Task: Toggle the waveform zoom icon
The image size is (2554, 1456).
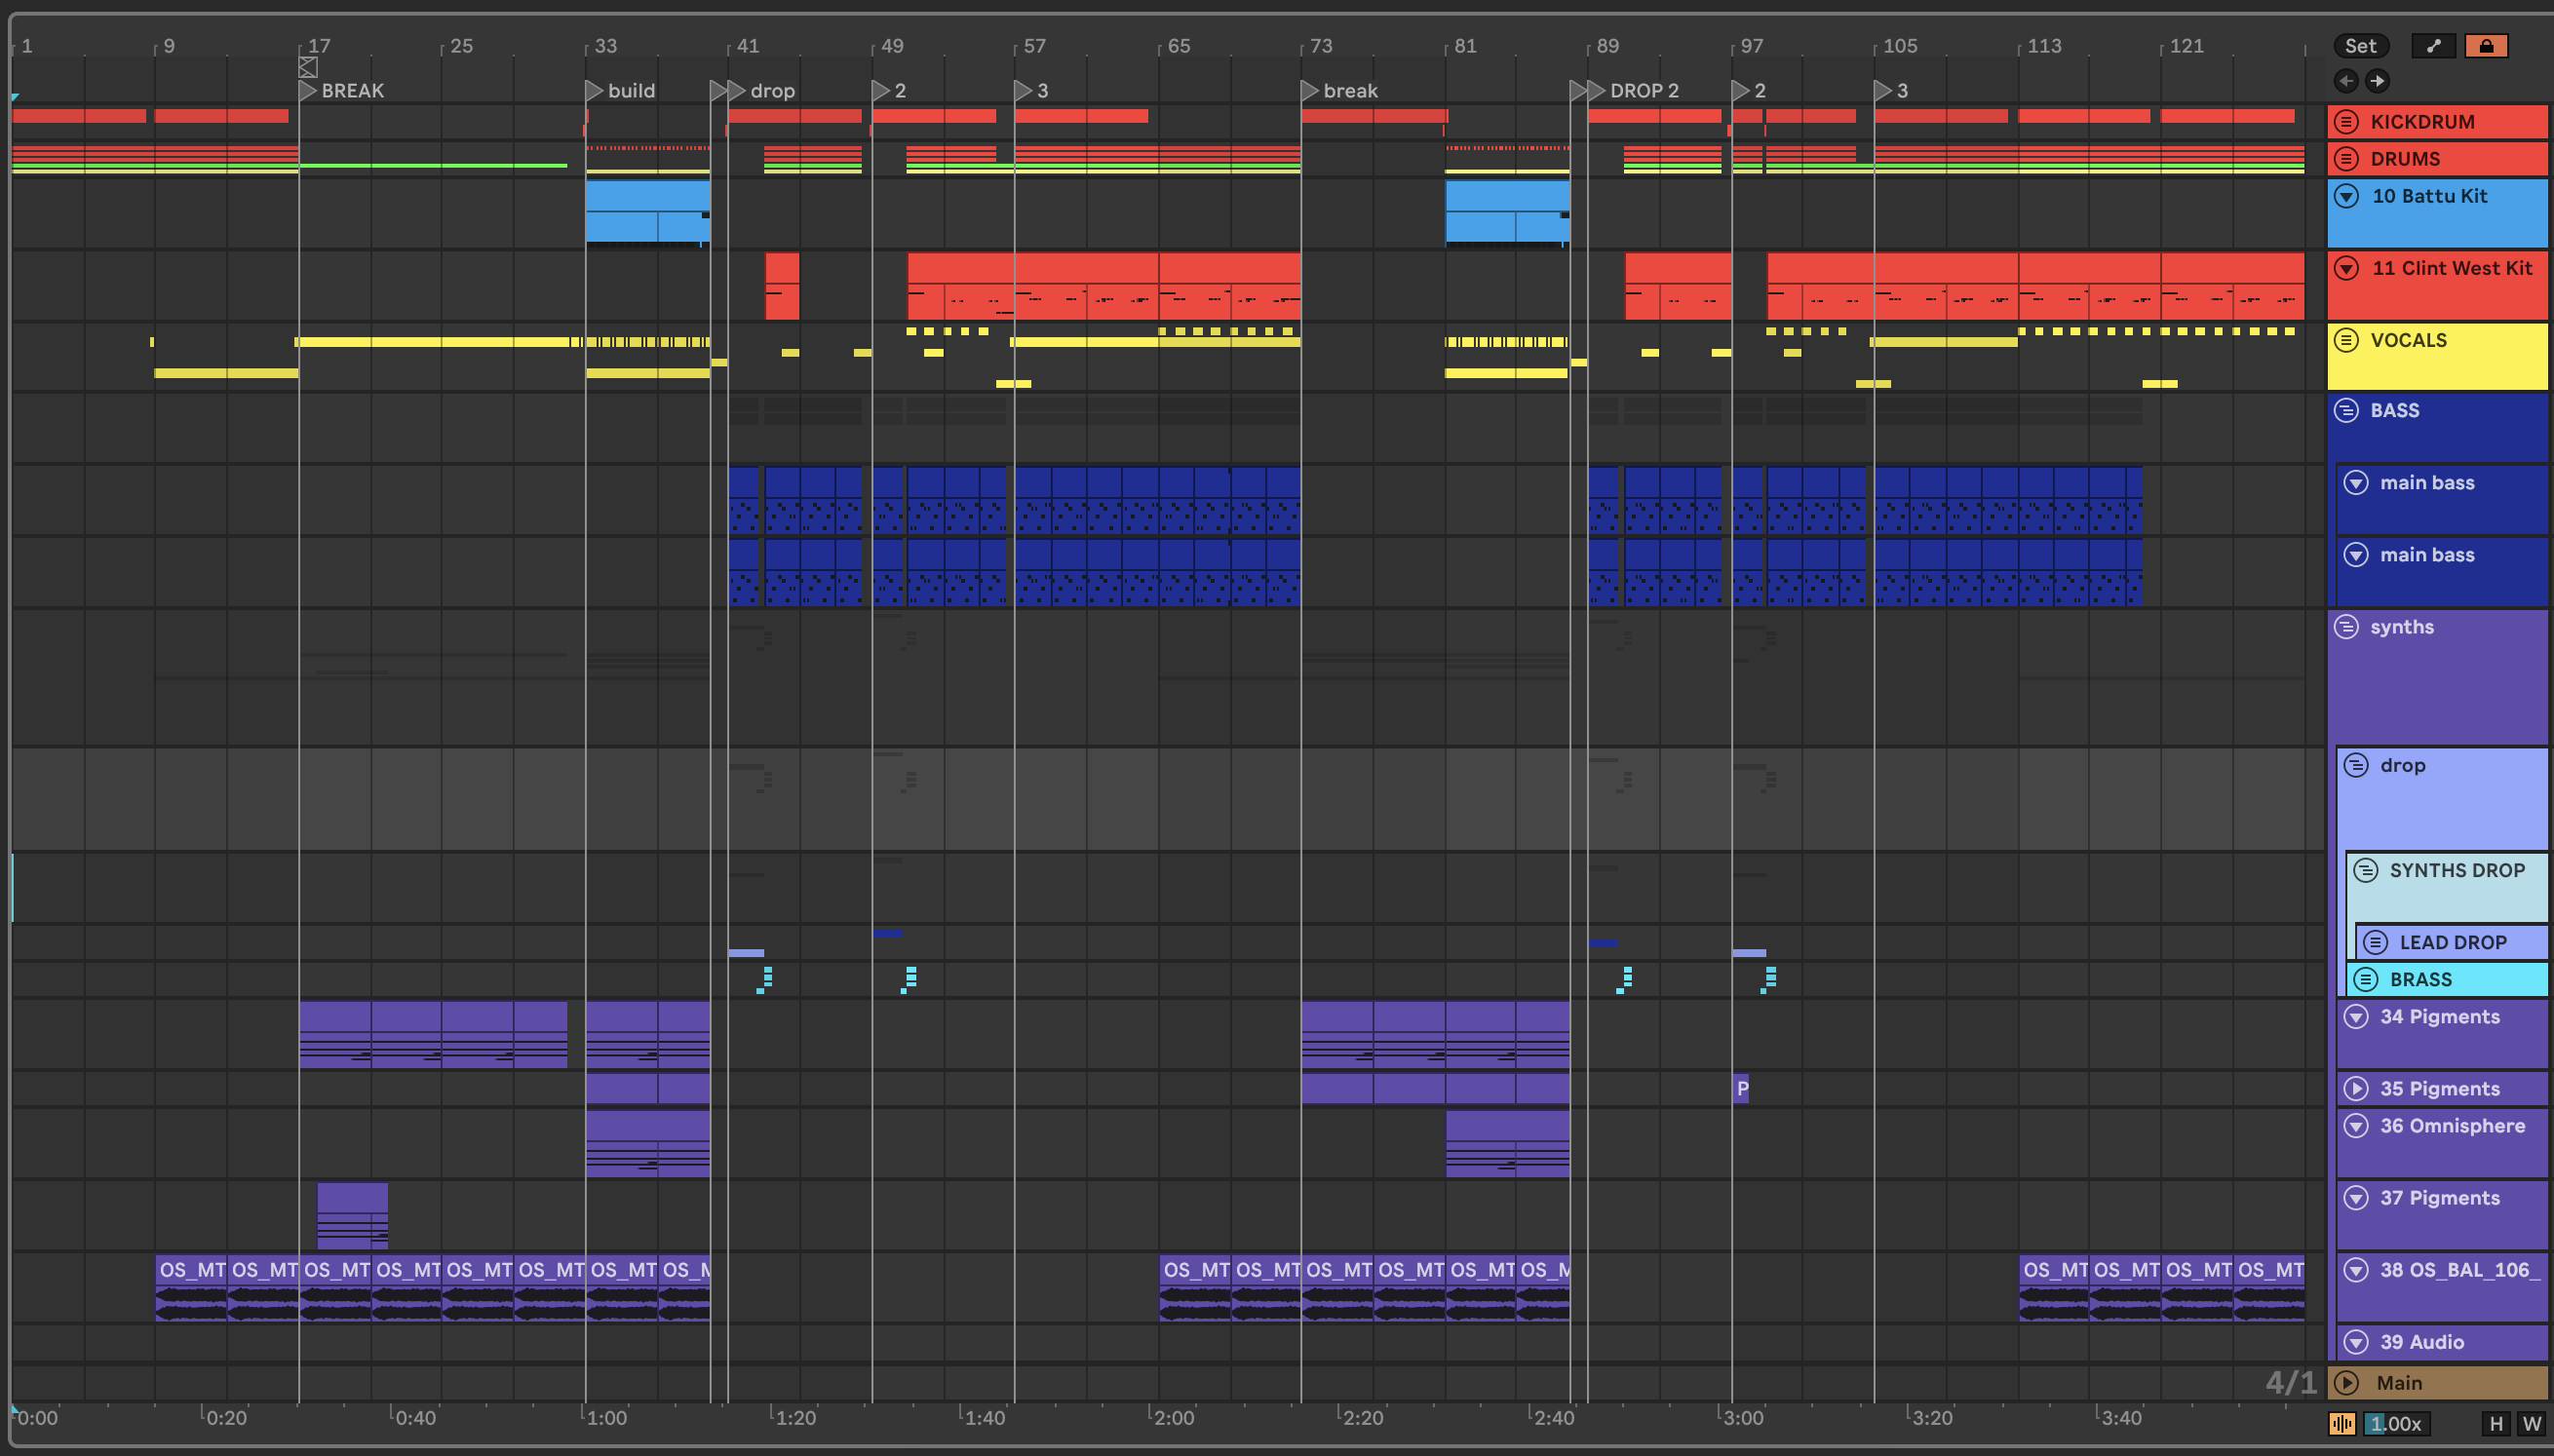Action: pos(2342,1423)
